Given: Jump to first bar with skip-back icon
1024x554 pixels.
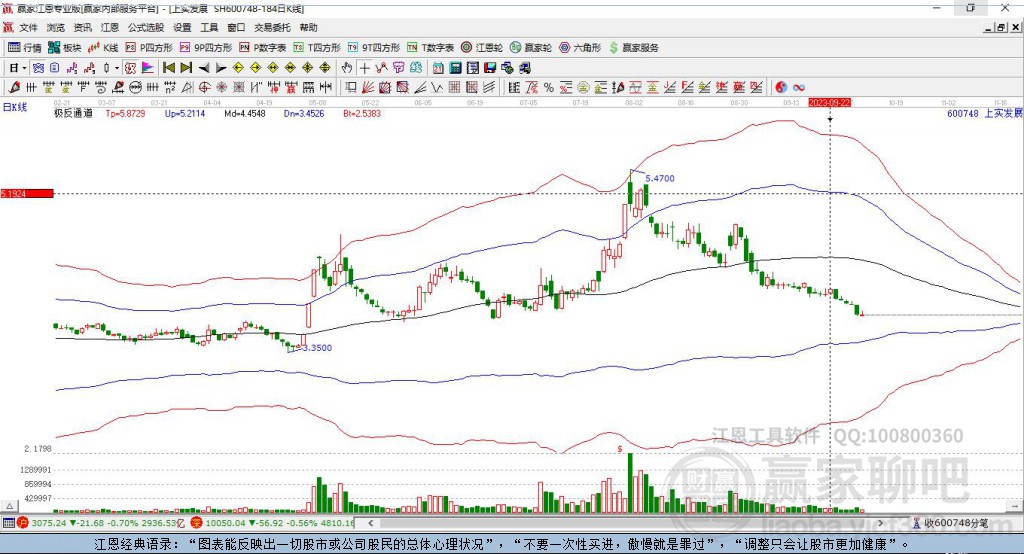Looking at the screenshot, I should pos(168,68).
